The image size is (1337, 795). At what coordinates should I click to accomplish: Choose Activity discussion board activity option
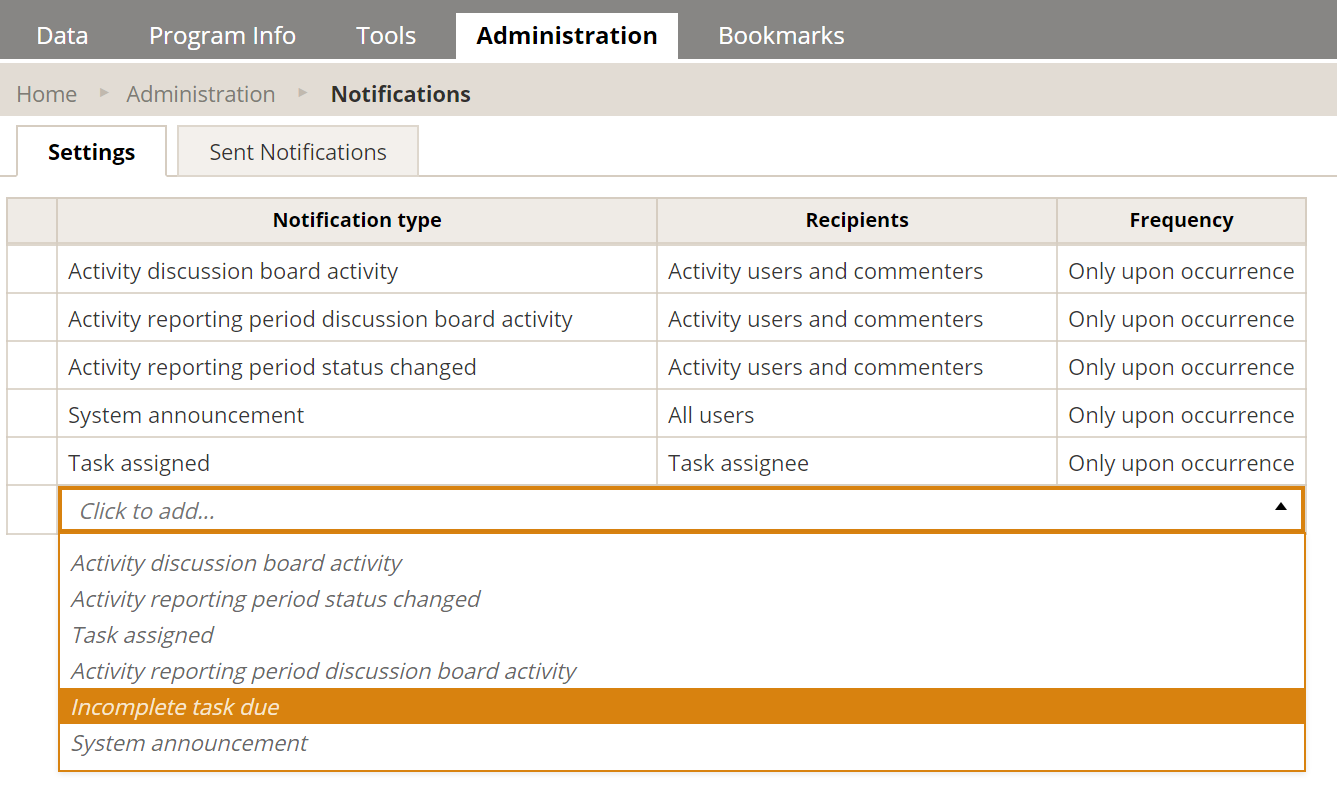682,562
